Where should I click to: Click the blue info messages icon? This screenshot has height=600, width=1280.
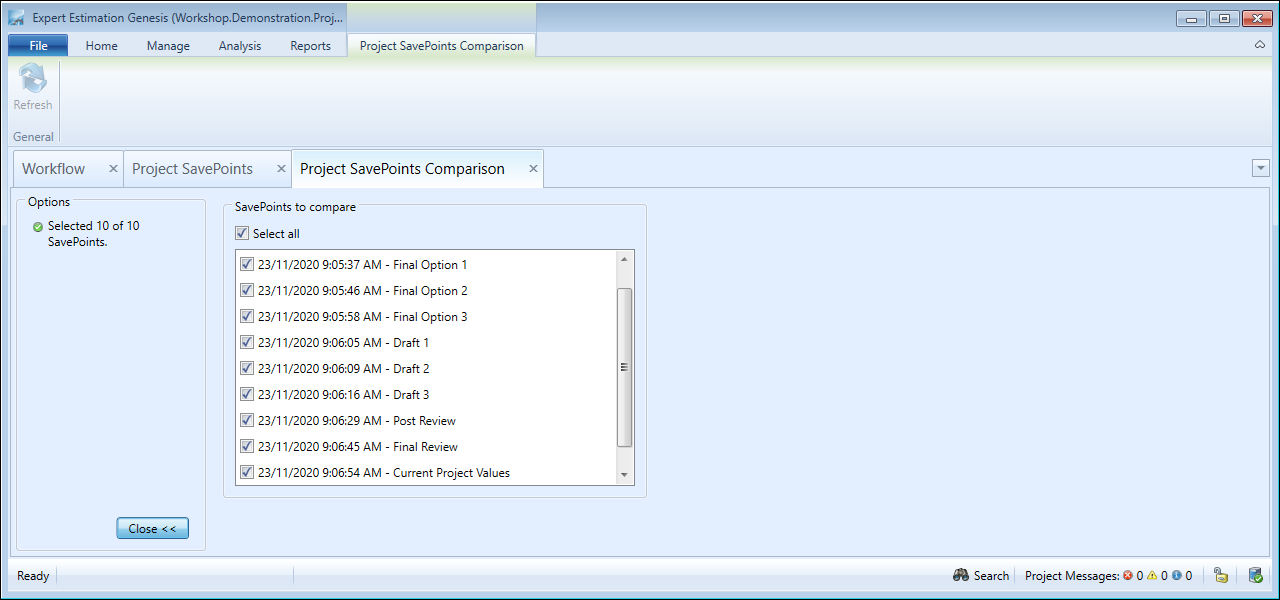click(1176, 576)
